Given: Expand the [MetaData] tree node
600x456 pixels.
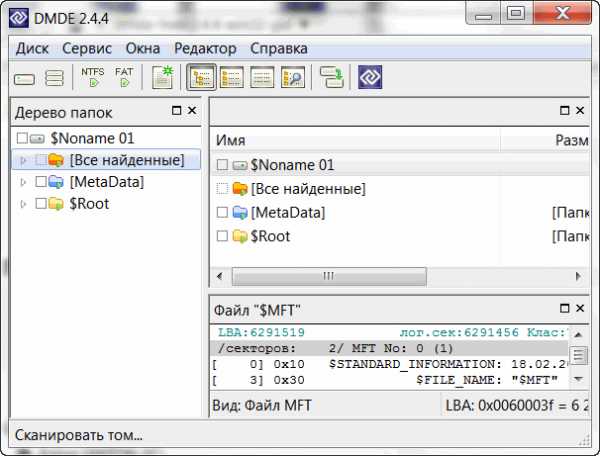Looking at the screenshot, I should (23, 182).
